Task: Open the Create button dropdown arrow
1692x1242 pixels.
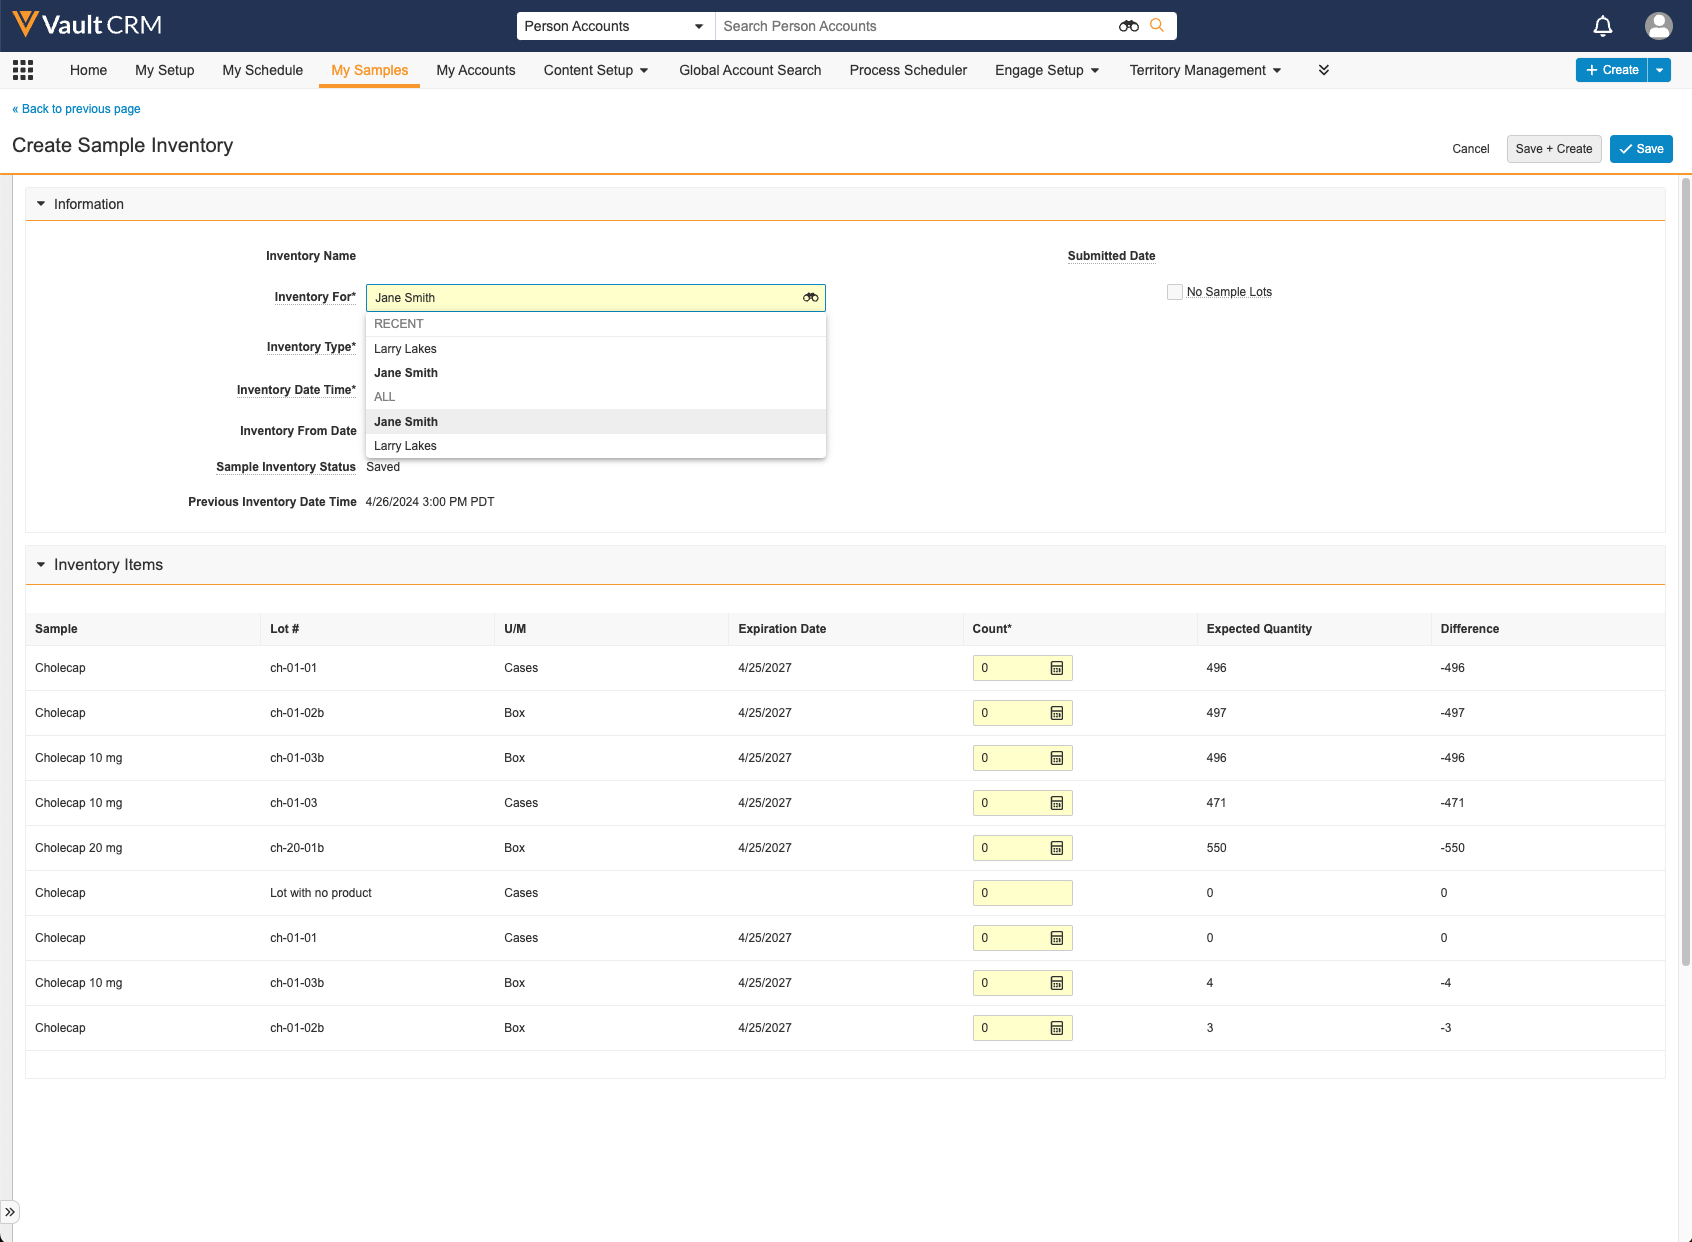Action: 1659,70
